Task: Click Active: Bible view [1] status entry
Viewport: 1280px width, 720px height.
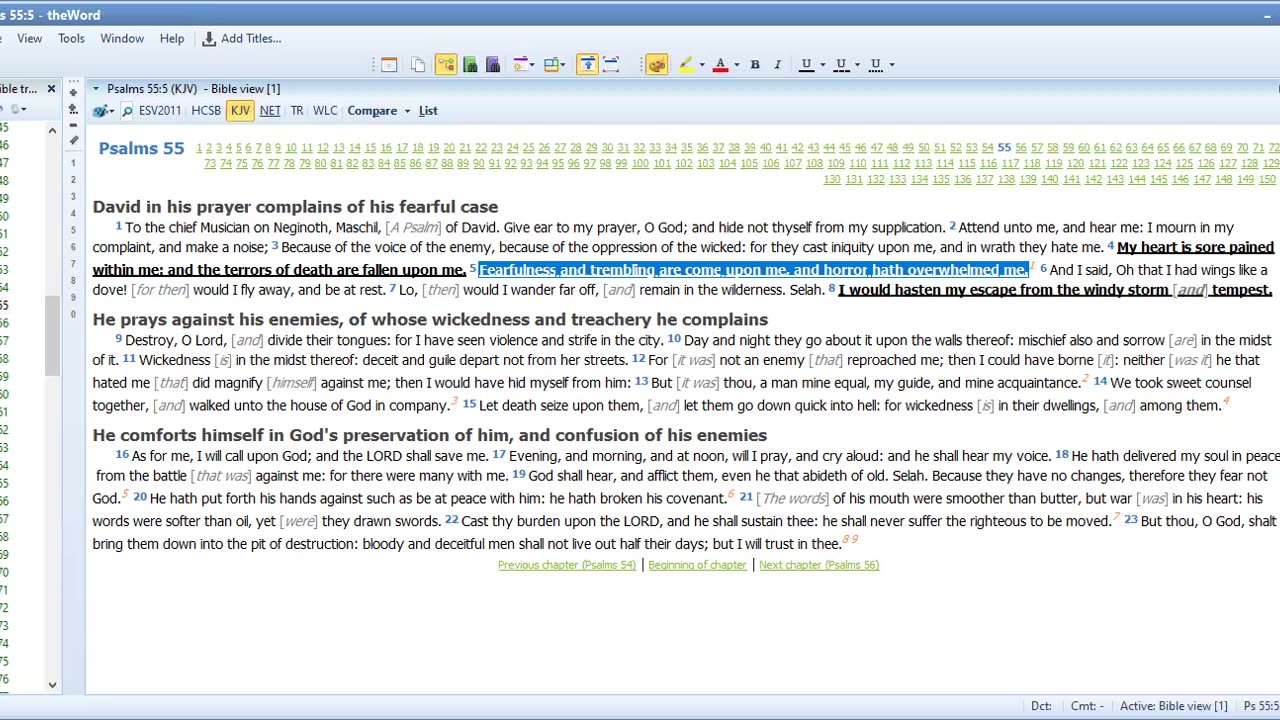Action: pyautogui.click(x=1173, y=706)
